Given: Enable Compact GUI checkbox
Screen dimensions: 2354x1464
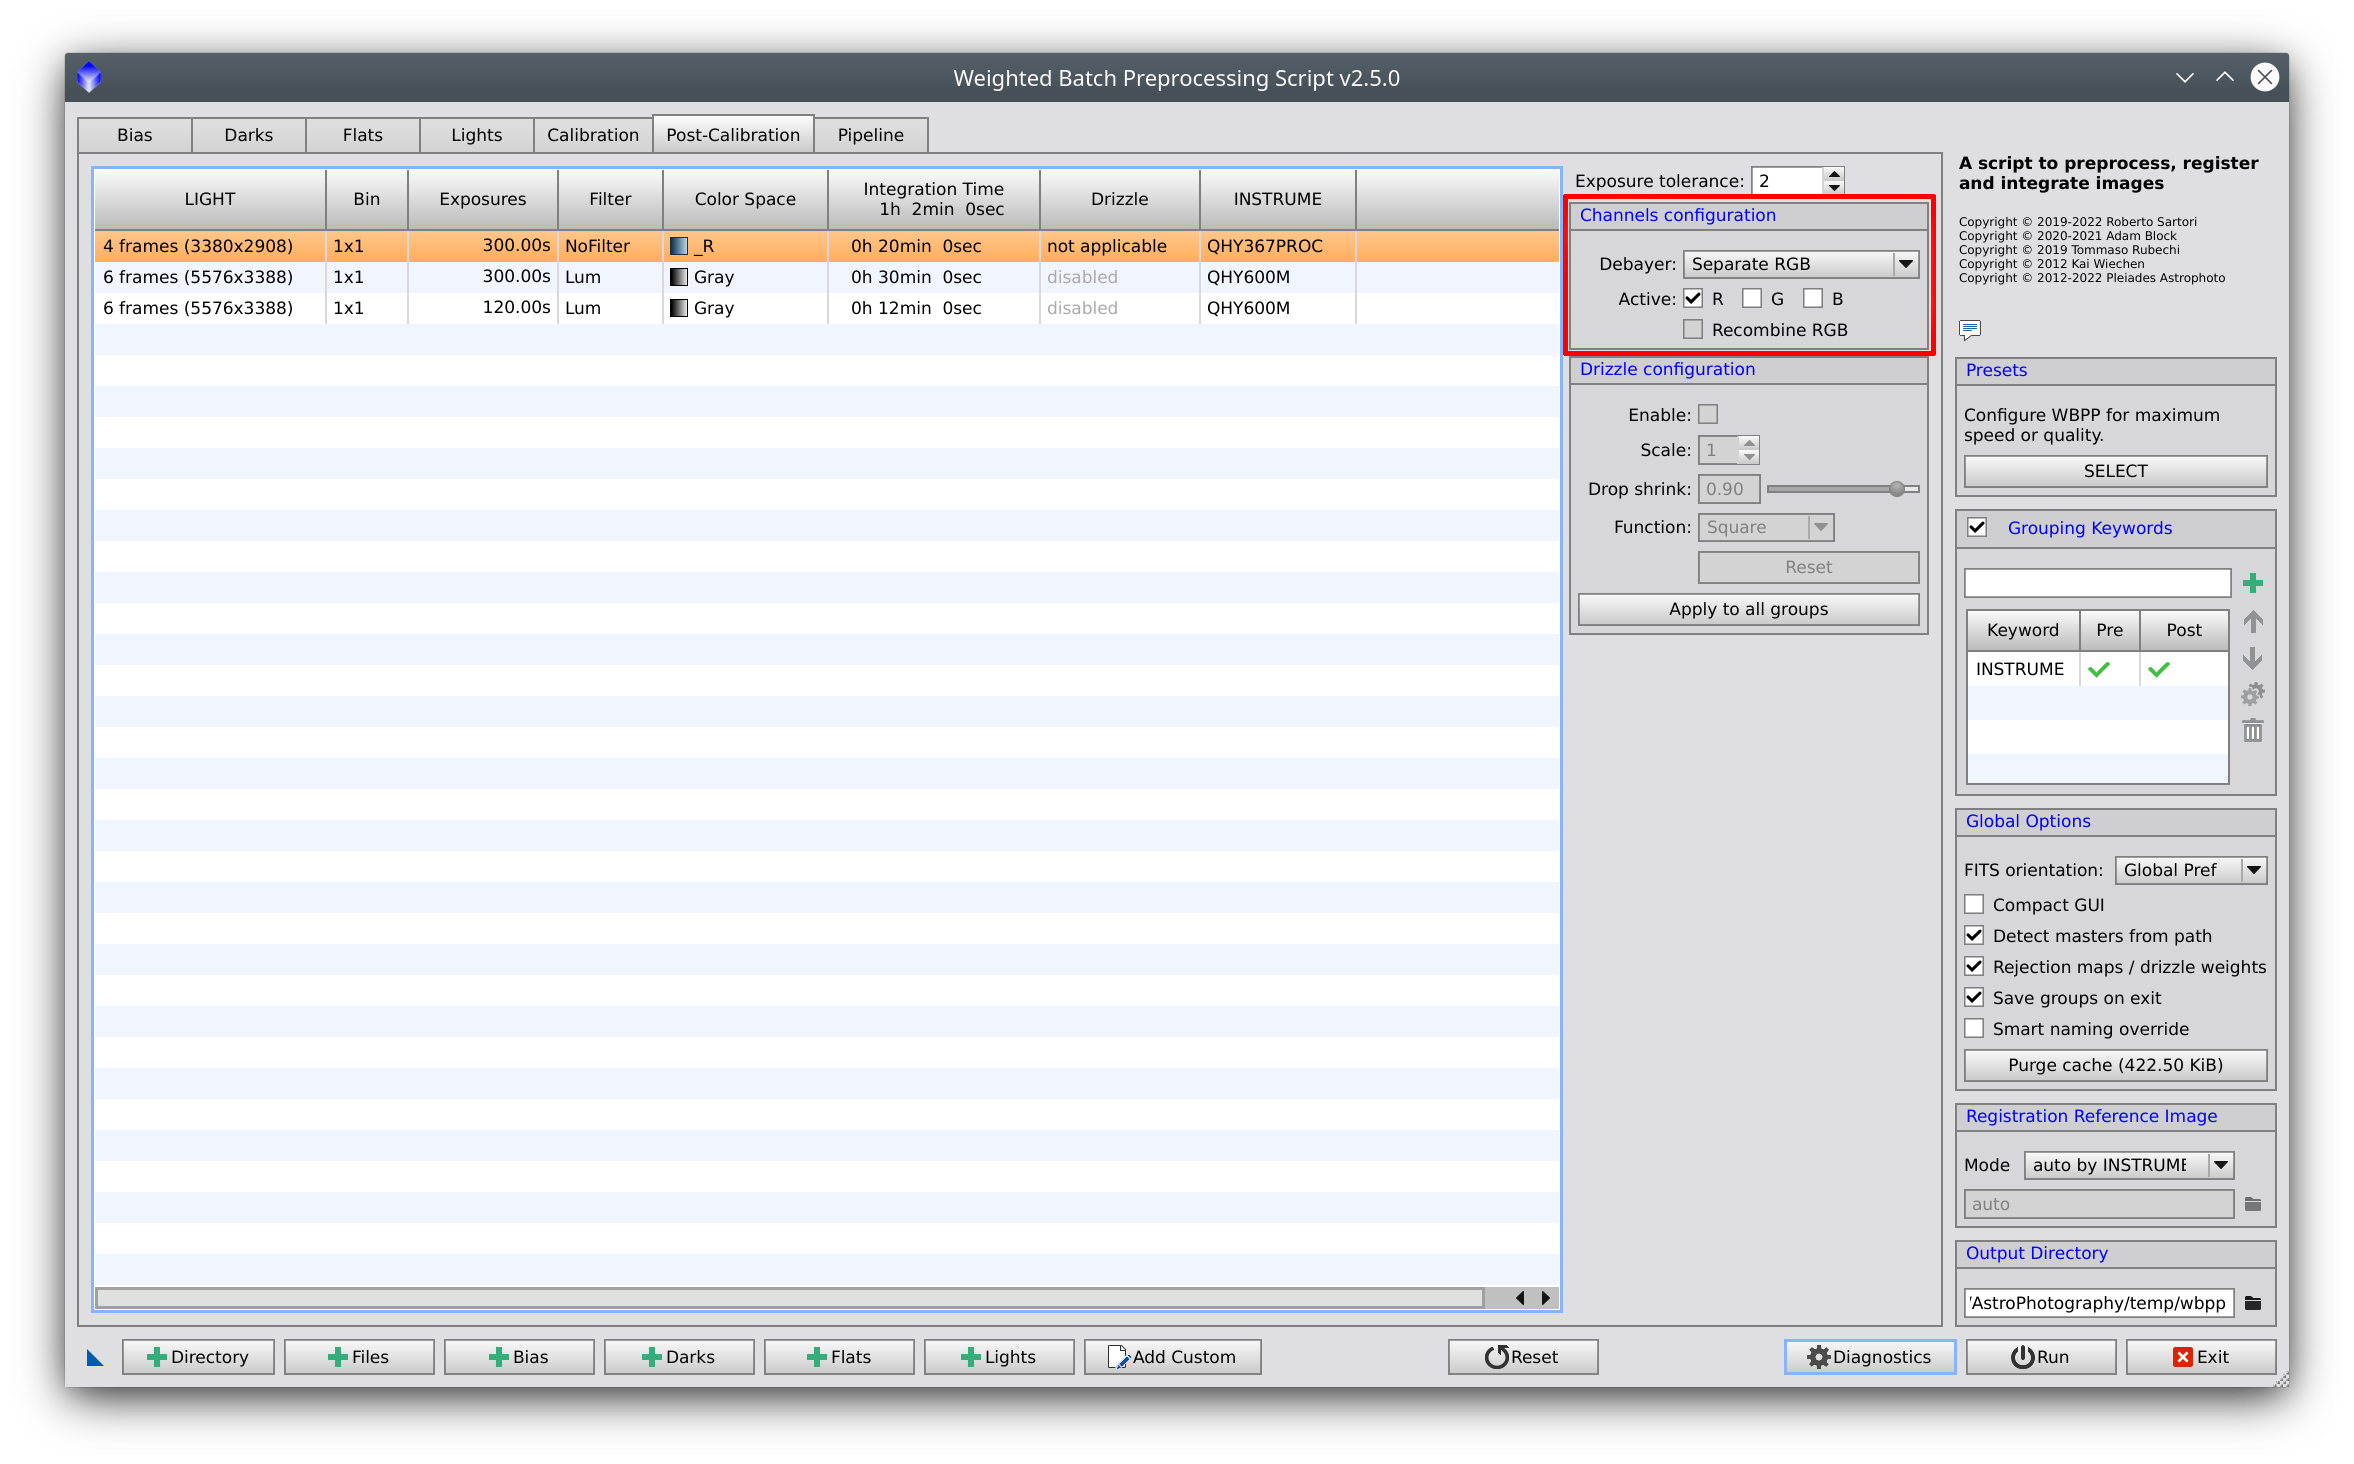Looking at the screenshot, I should click(x=1974, y=904).
